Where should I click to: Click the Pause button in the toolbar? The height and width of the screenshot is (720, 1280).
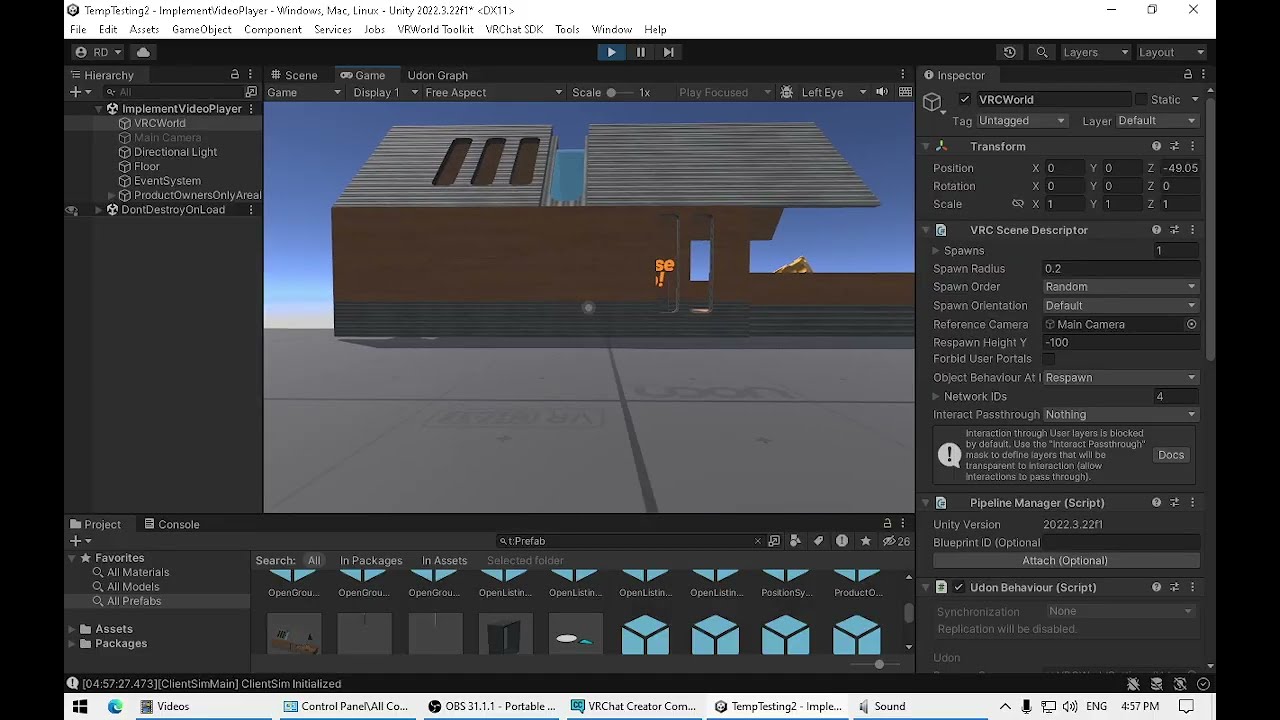[640, 52]
